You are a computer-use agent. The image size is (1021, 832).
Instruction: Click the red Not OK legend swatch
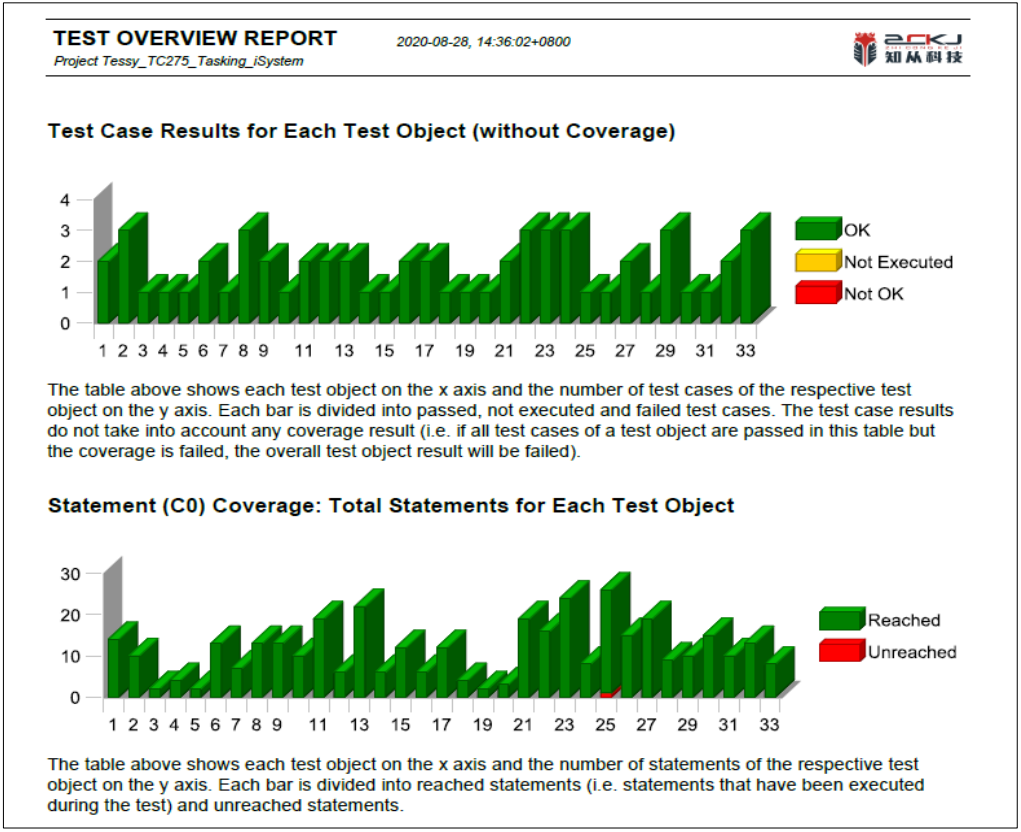click(818, 293)
